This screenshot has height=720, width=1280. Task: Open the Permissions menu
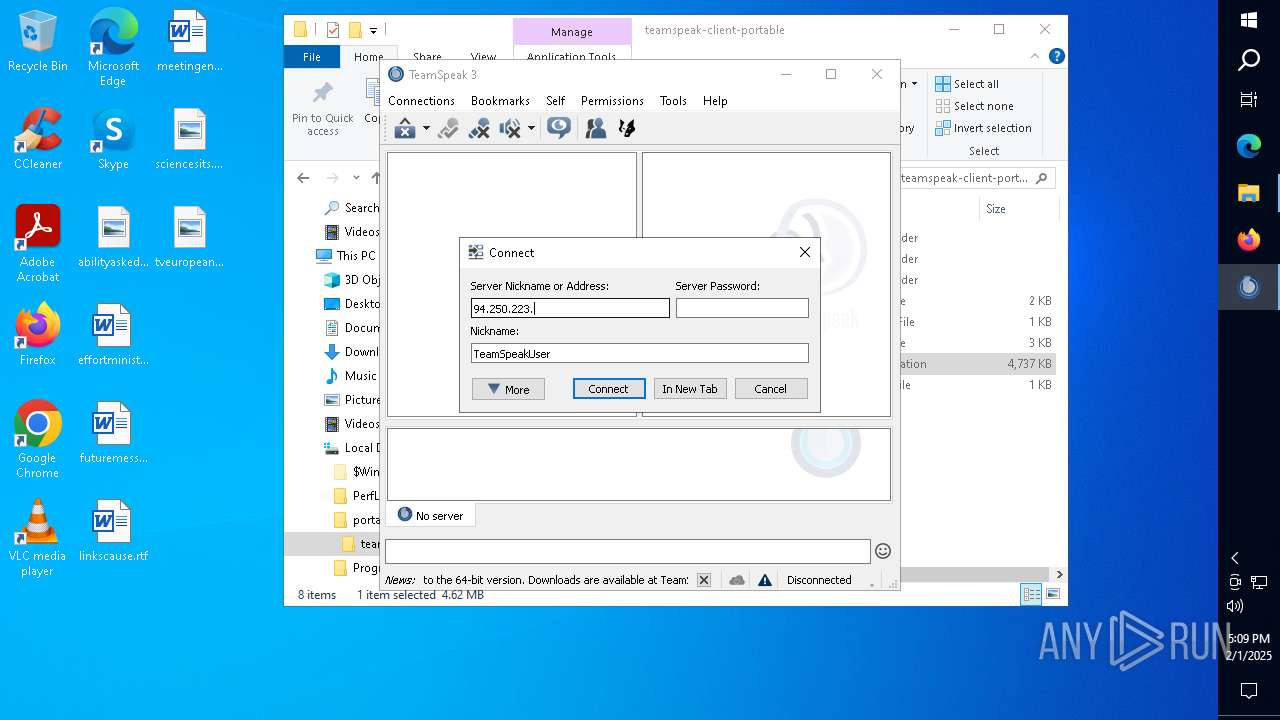coord(612,101)
